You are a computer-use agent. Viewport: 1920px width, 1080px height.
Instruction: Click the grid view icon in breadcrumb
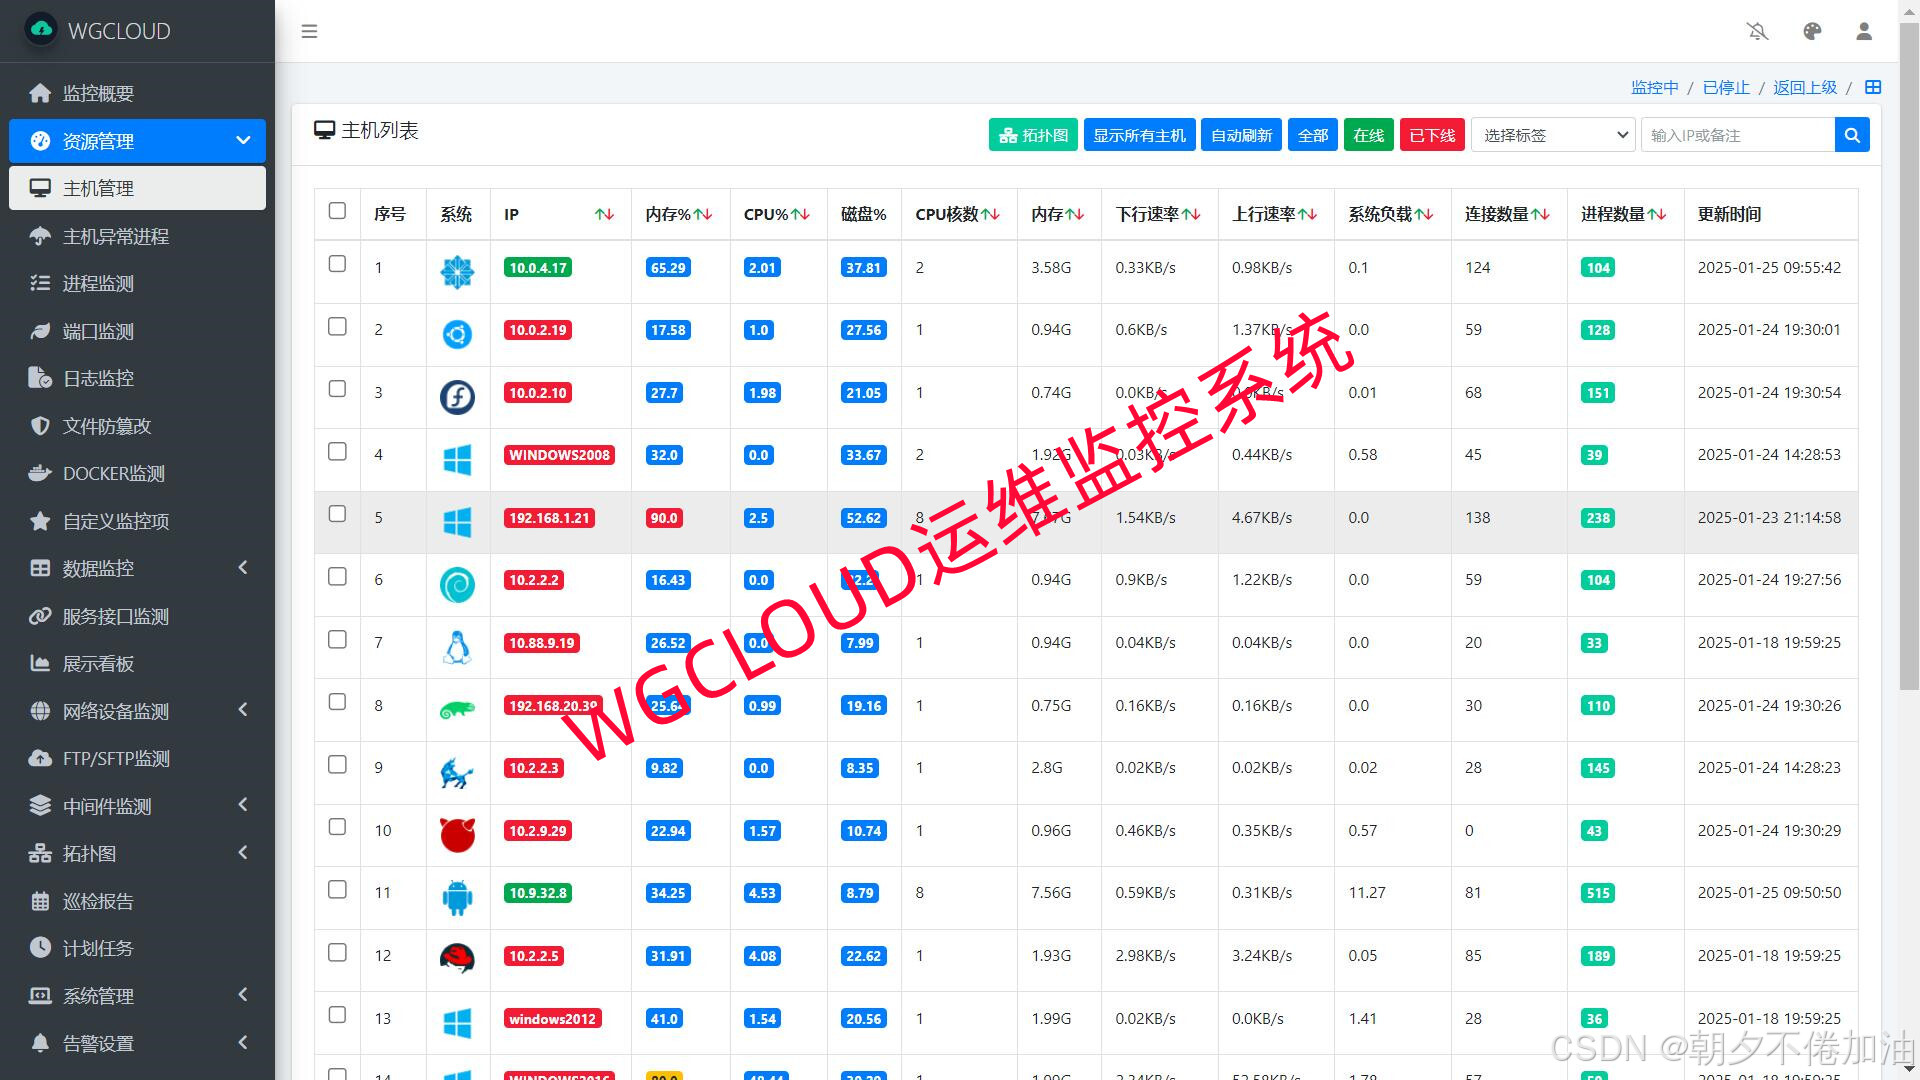[1873, 87]
